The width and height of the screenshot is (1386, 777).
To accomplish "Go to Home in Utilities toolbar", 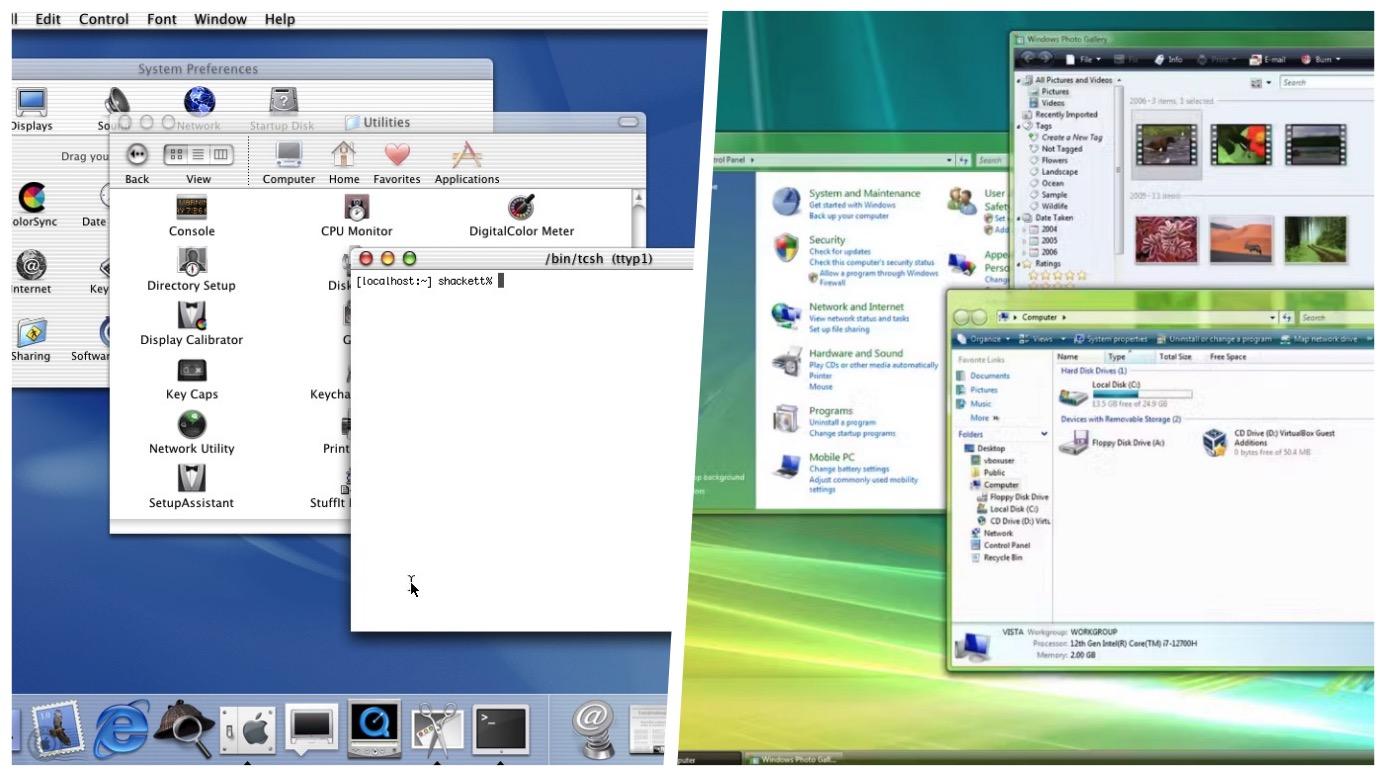I will click(x=343, y=162).
